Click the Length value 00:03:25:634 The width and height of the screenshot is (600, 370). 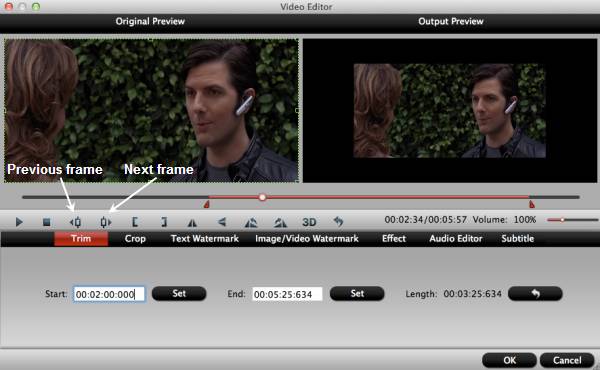point(473,294)
